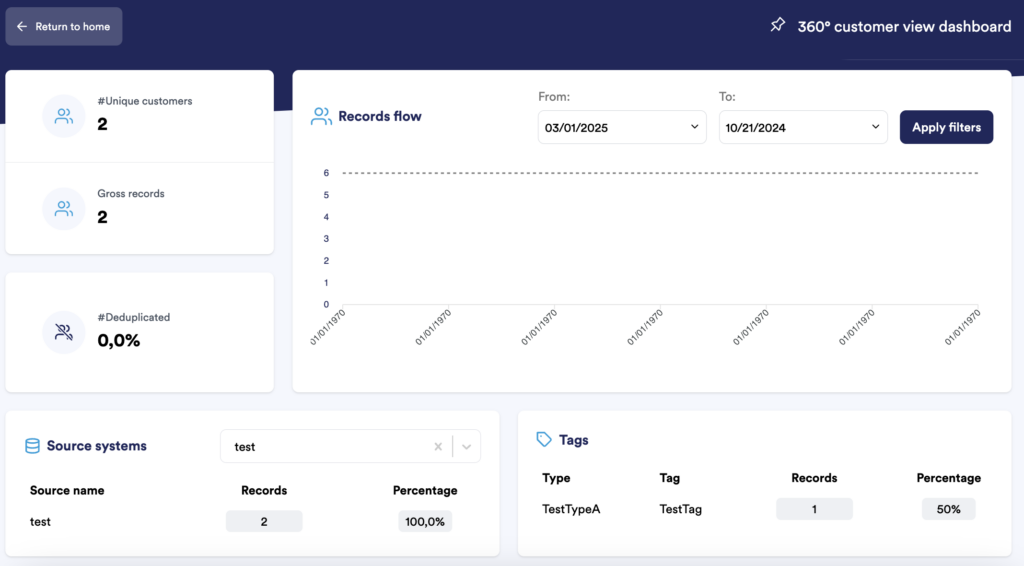Click the Tags heading
This screenshot has width=1024, height=566.
573,440
